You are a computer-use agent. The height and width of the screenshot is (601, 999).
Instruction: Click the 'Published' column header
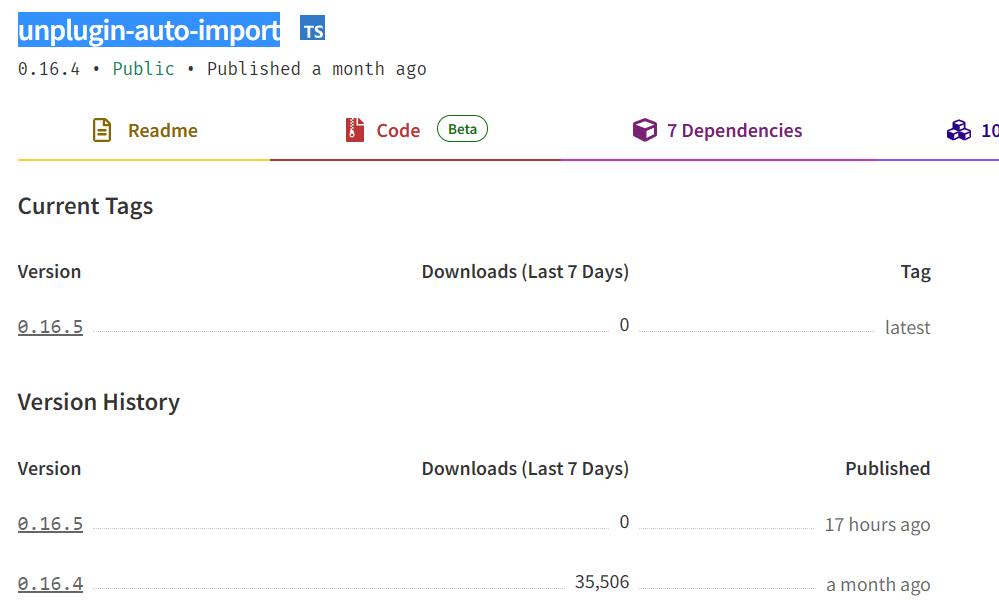[x=888, y=468]
